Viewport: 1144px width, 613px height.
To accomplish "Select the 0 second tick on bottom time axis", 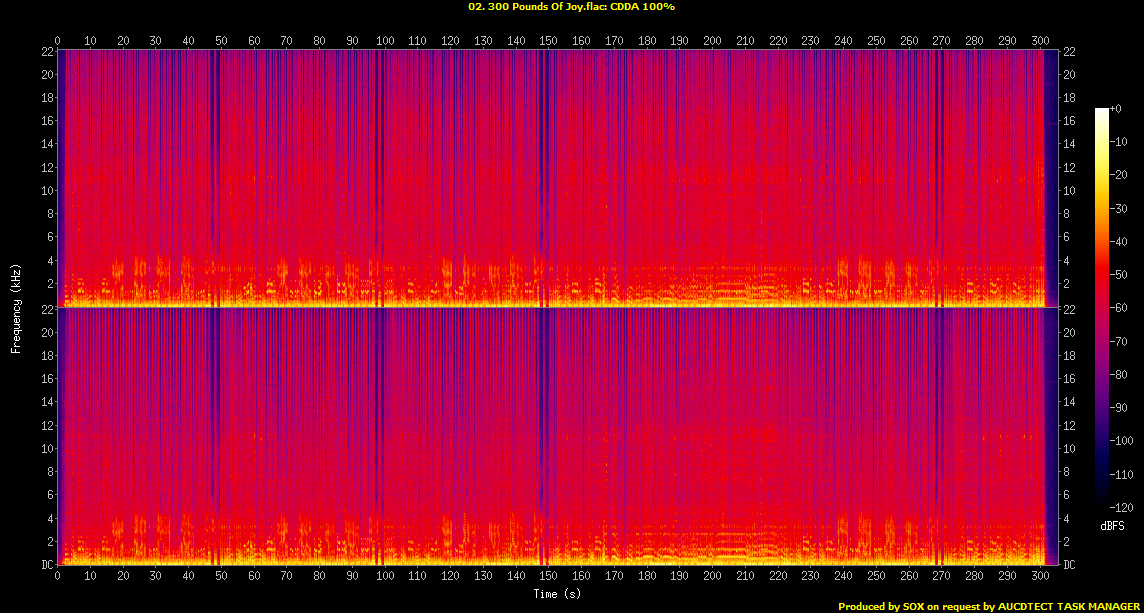I will click(x=58, y=576).
